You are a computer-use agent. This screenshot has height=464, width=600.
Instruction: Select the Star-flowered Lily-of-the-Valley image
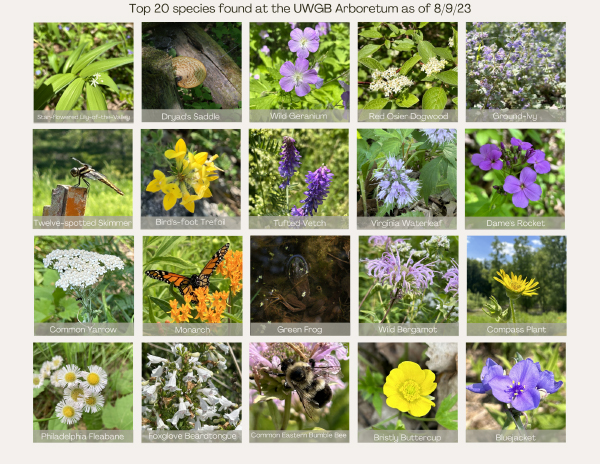(x=83, y=72)
